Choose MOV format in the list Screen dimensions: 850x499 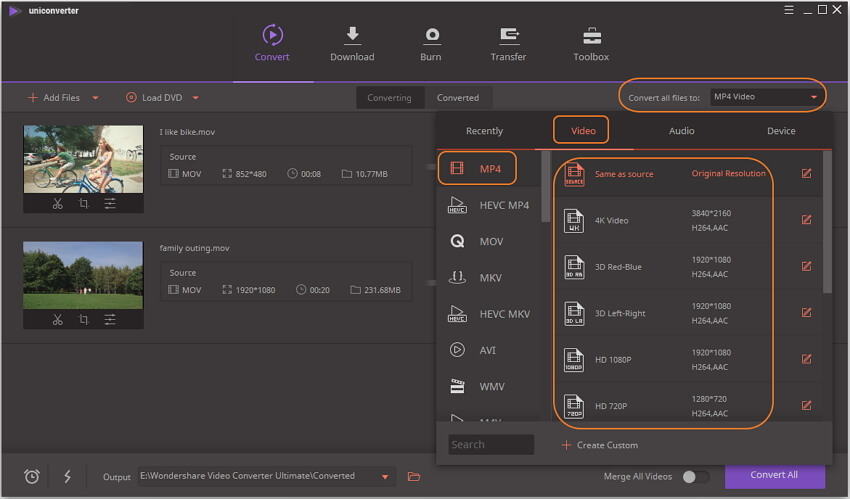488,242
